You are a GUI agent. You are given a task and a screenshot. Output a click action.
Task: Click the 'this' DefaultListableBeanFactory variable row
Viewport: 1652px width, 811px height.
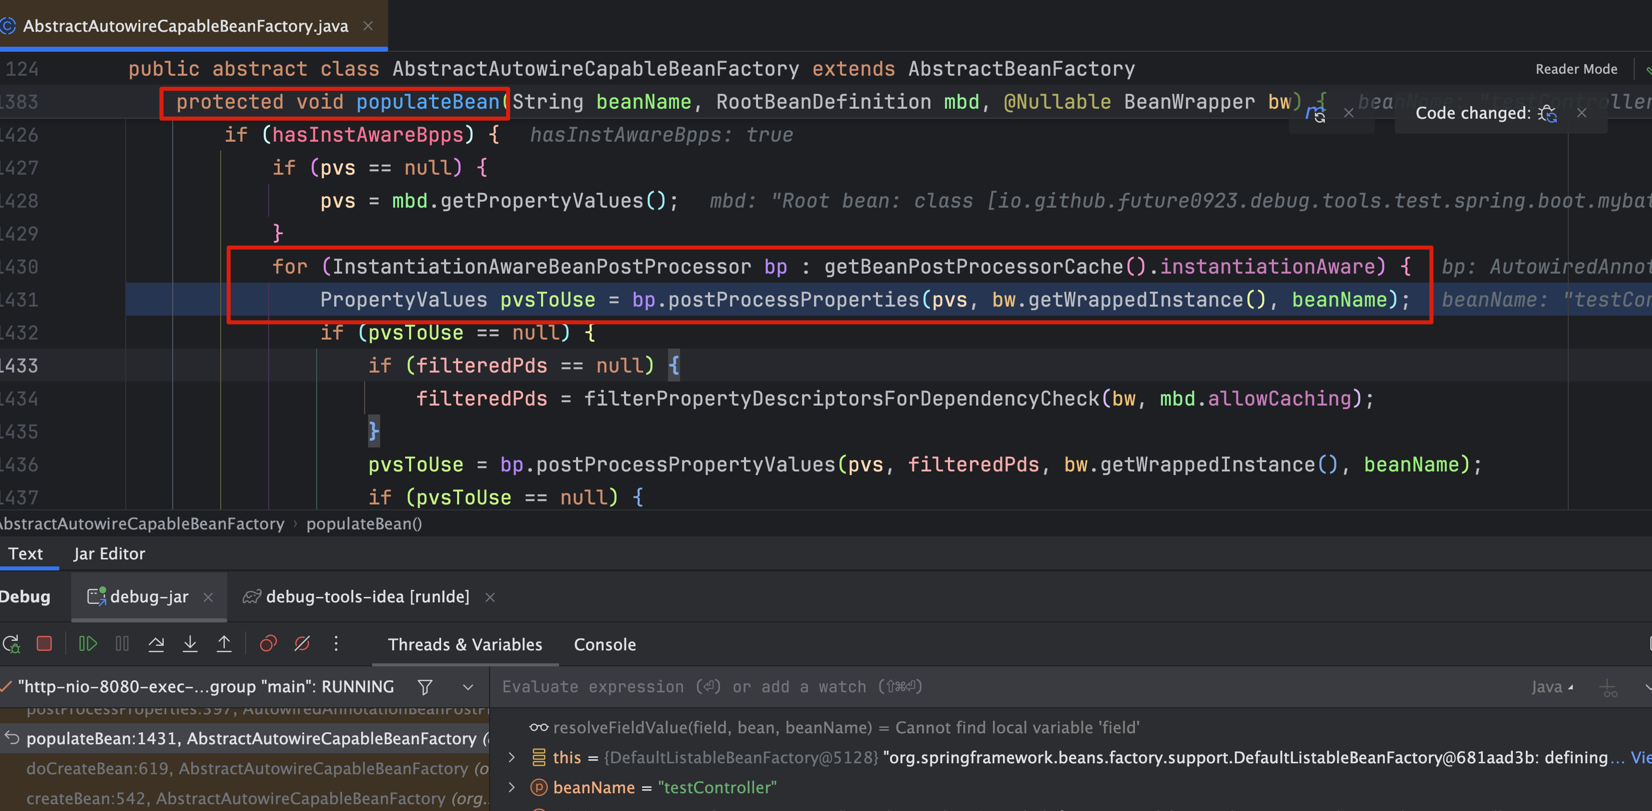coord(1070,758)
